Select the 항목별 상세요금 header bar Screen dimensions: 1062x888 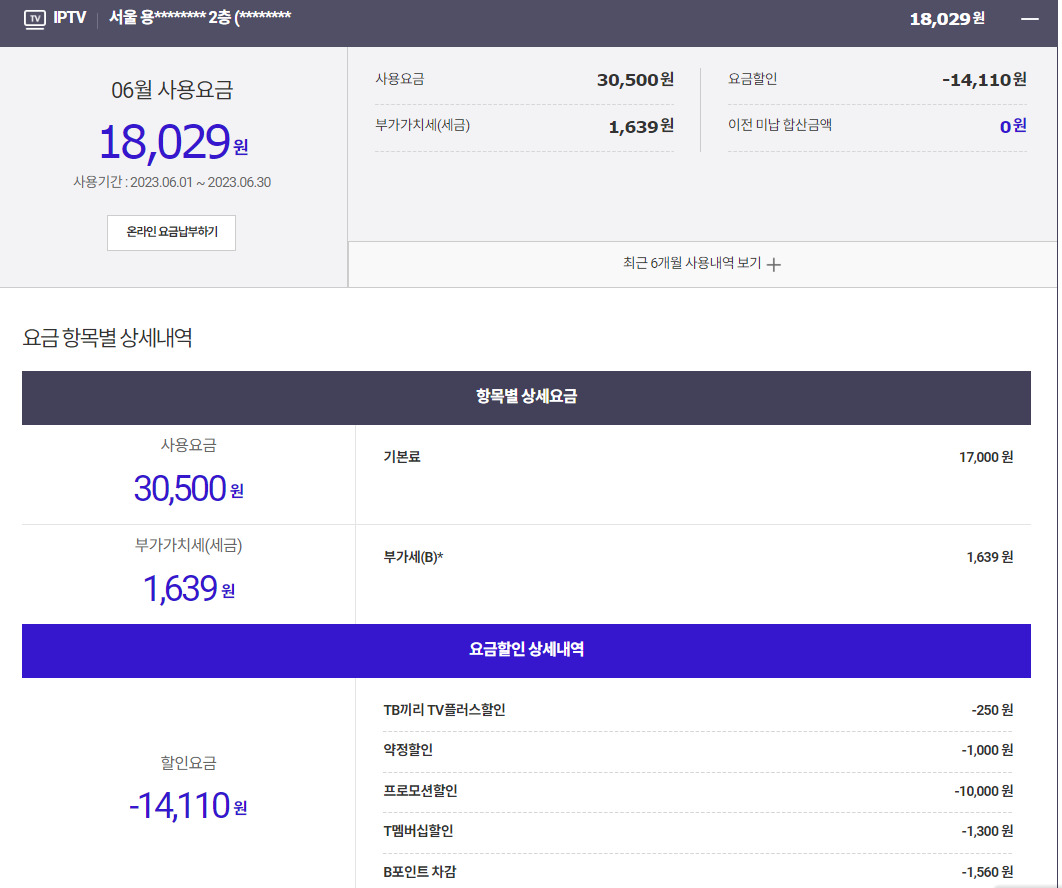point(526,397)
